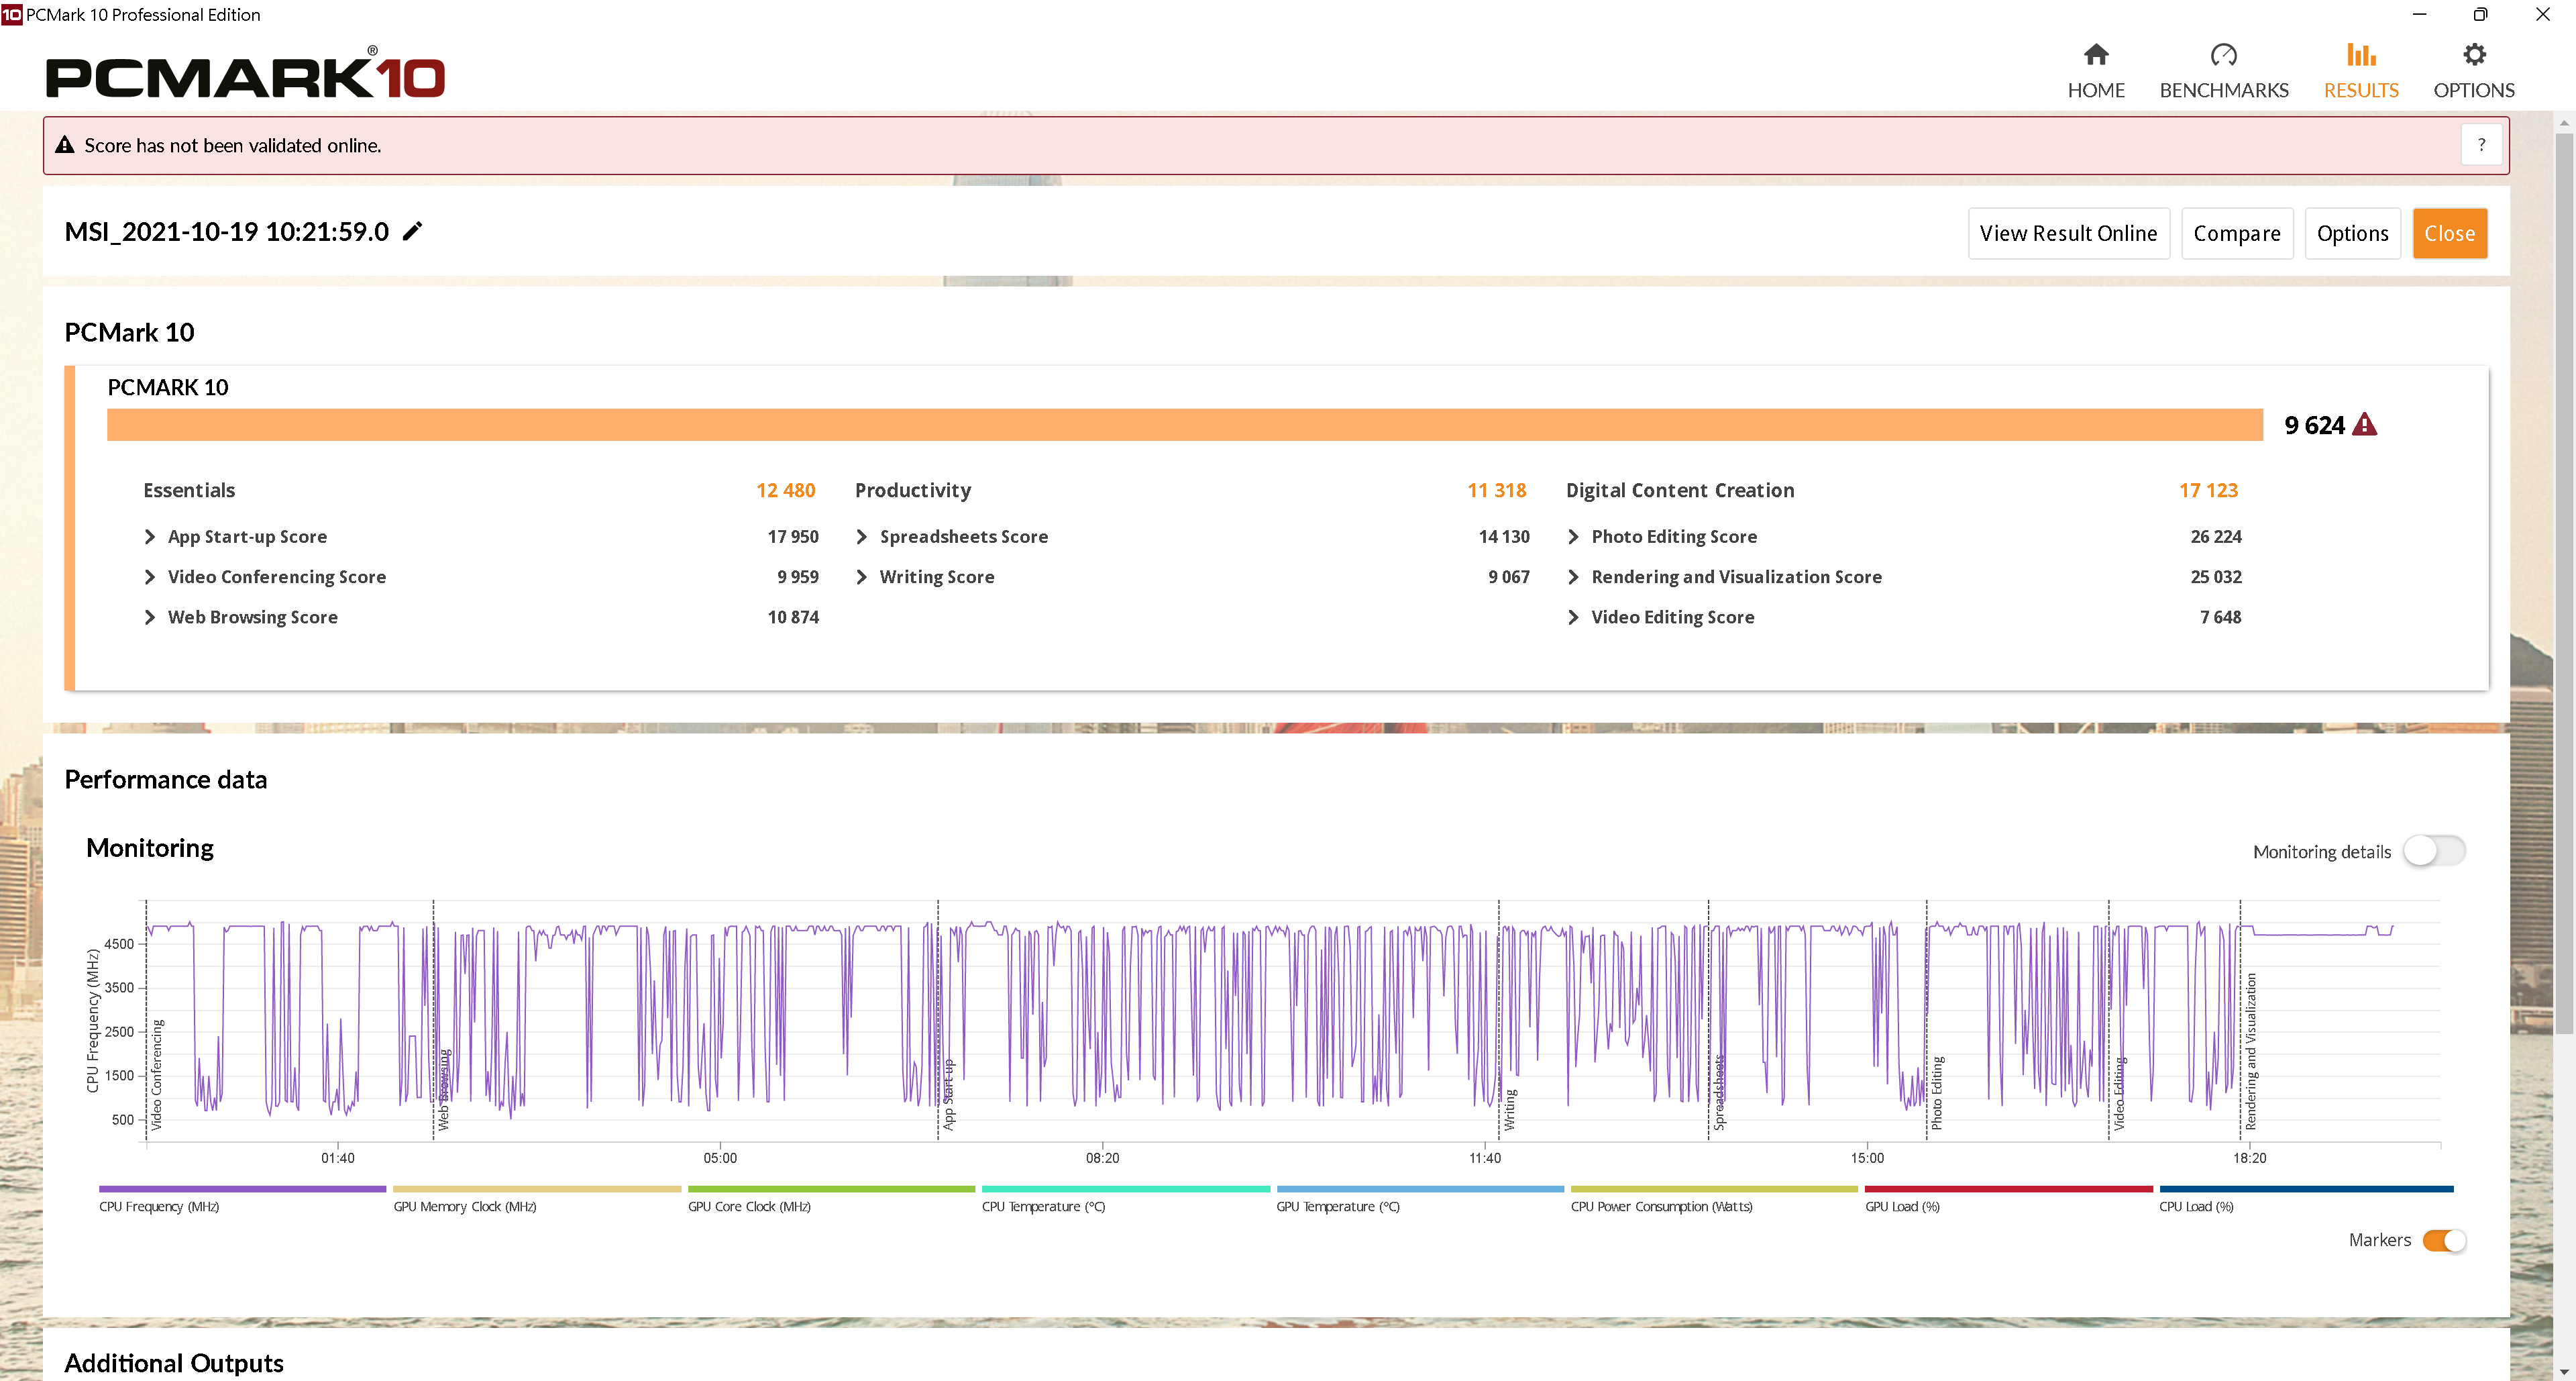Toggle GPU Core Clock (MHz) legend
Image resolution: width=2576 pixels, height=1381 pixels.
coord(831,1199)
